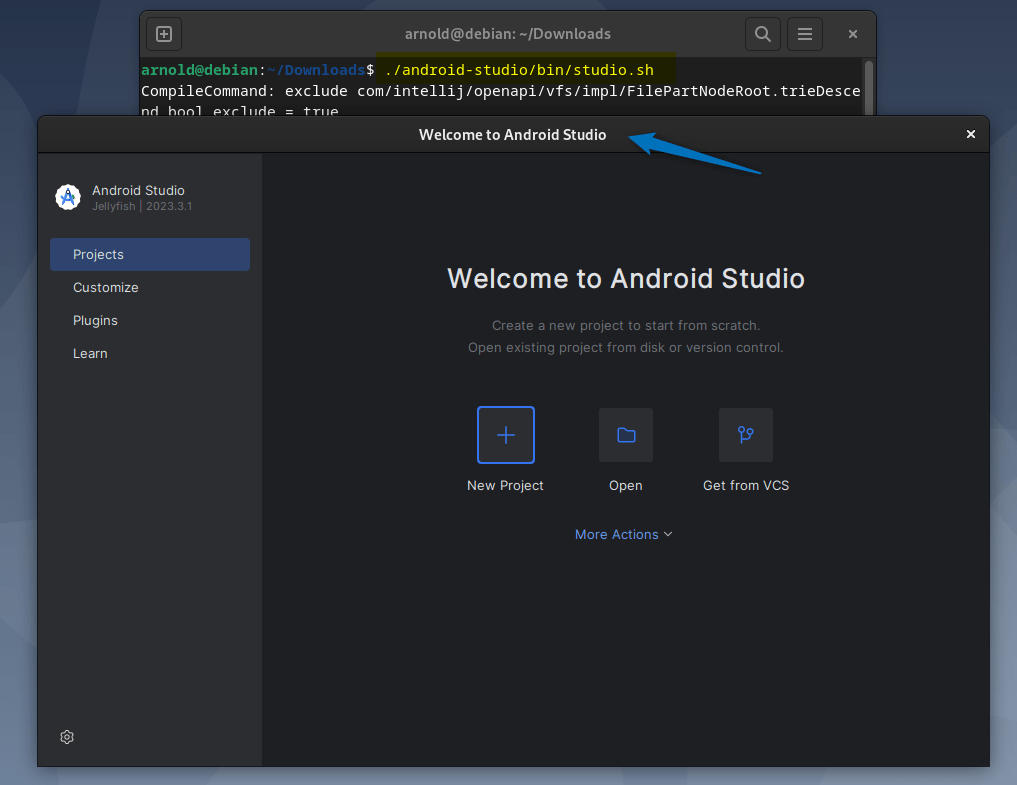Viewport: 1017px width, 785px height.
Task: Click the terminal scrollbar
Action: 868,86
